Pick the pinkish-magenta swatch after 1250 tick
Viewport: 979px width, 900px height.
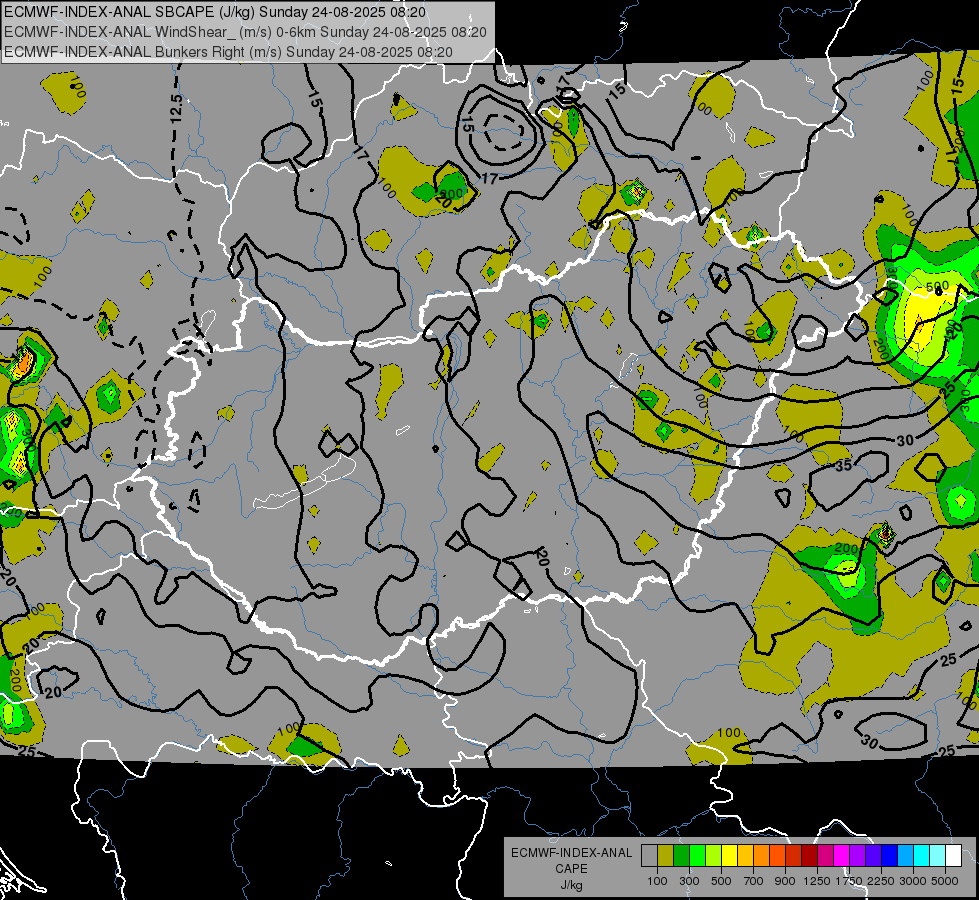[x=825, y=855]
